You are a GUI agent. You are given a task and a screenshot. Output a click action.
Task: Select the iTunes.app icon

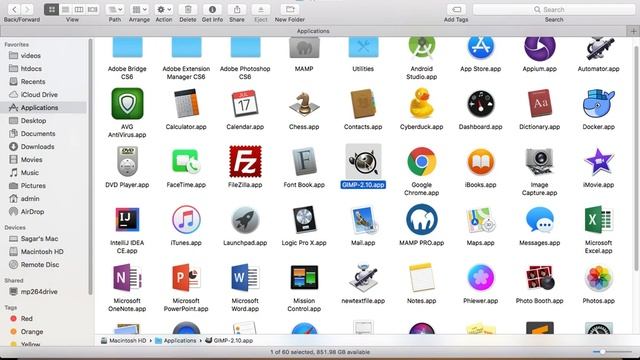point(186,220)
